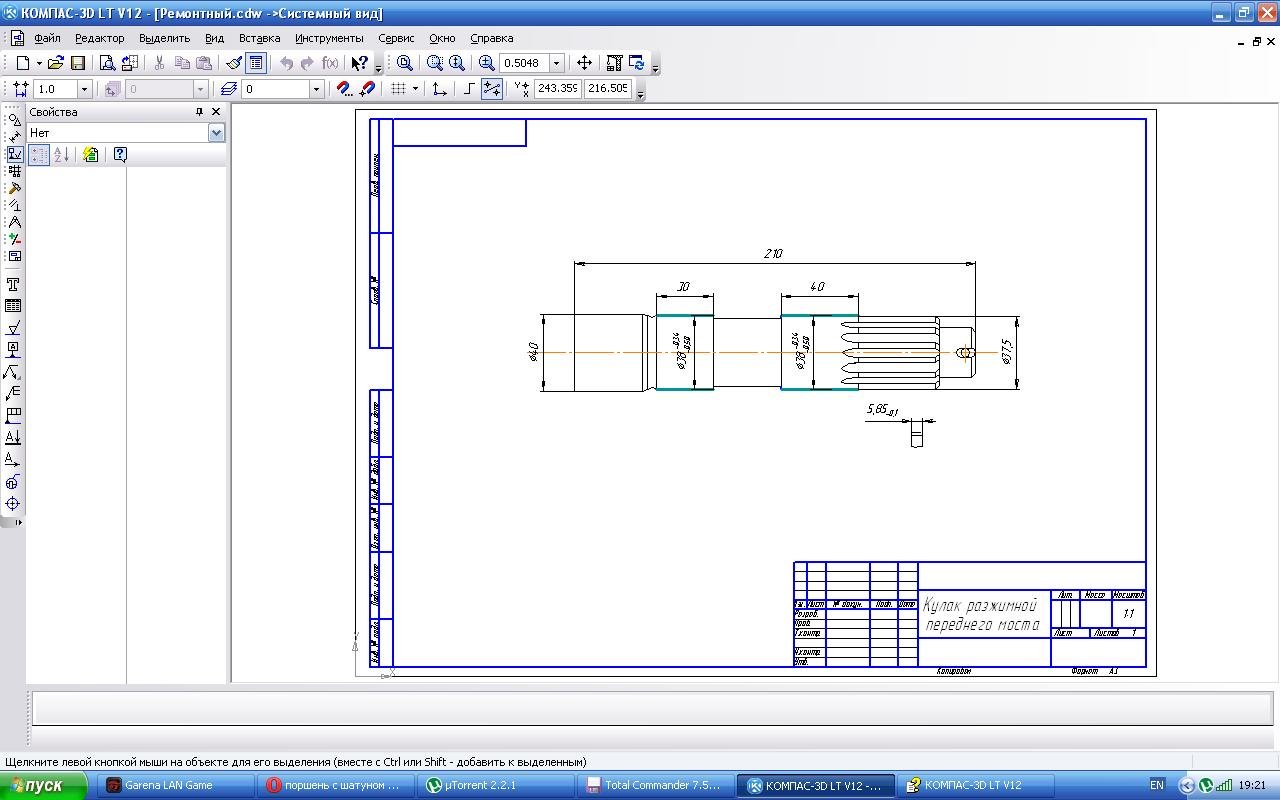This screenshot has width=1280, height=800.
Task: Toggle the orthogonal drawing mode
Action: click(469, 89)
